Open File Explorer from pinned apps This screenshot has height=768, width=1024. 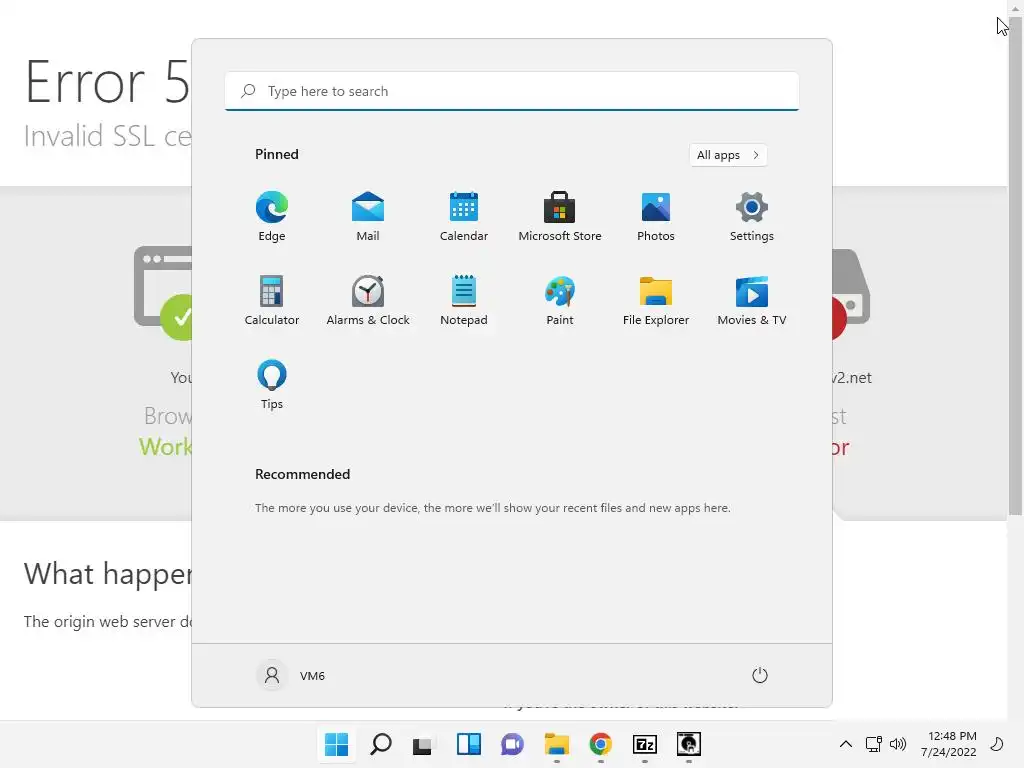[656, 300]
